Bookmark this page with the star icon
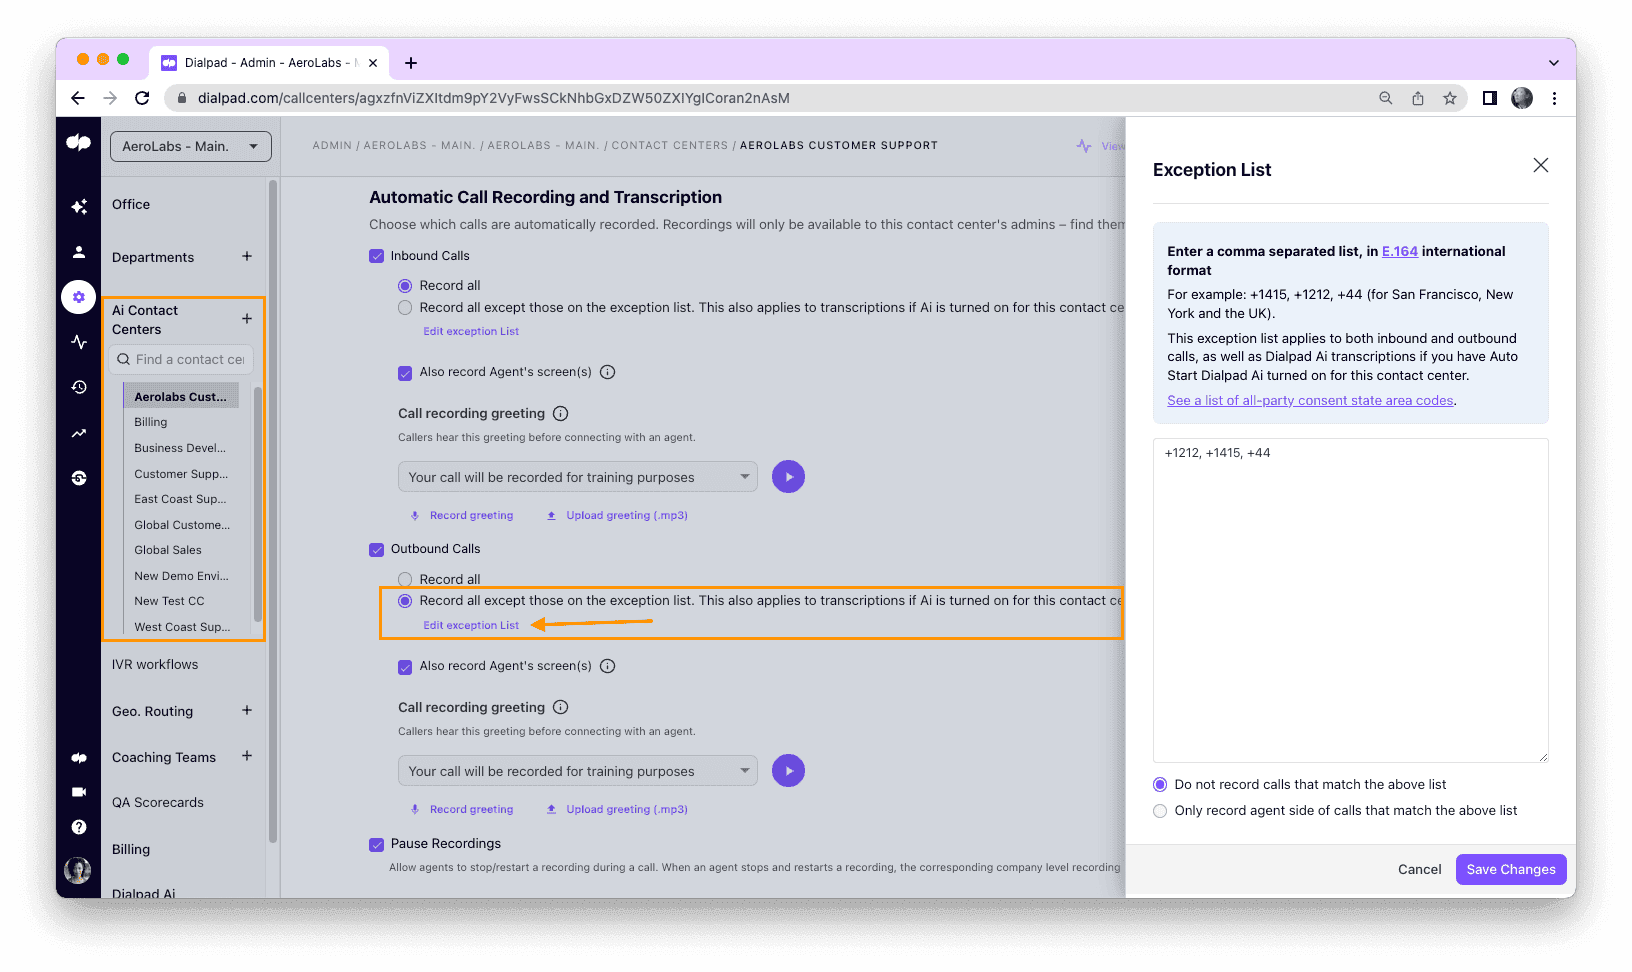 (x=1449, y=98)
